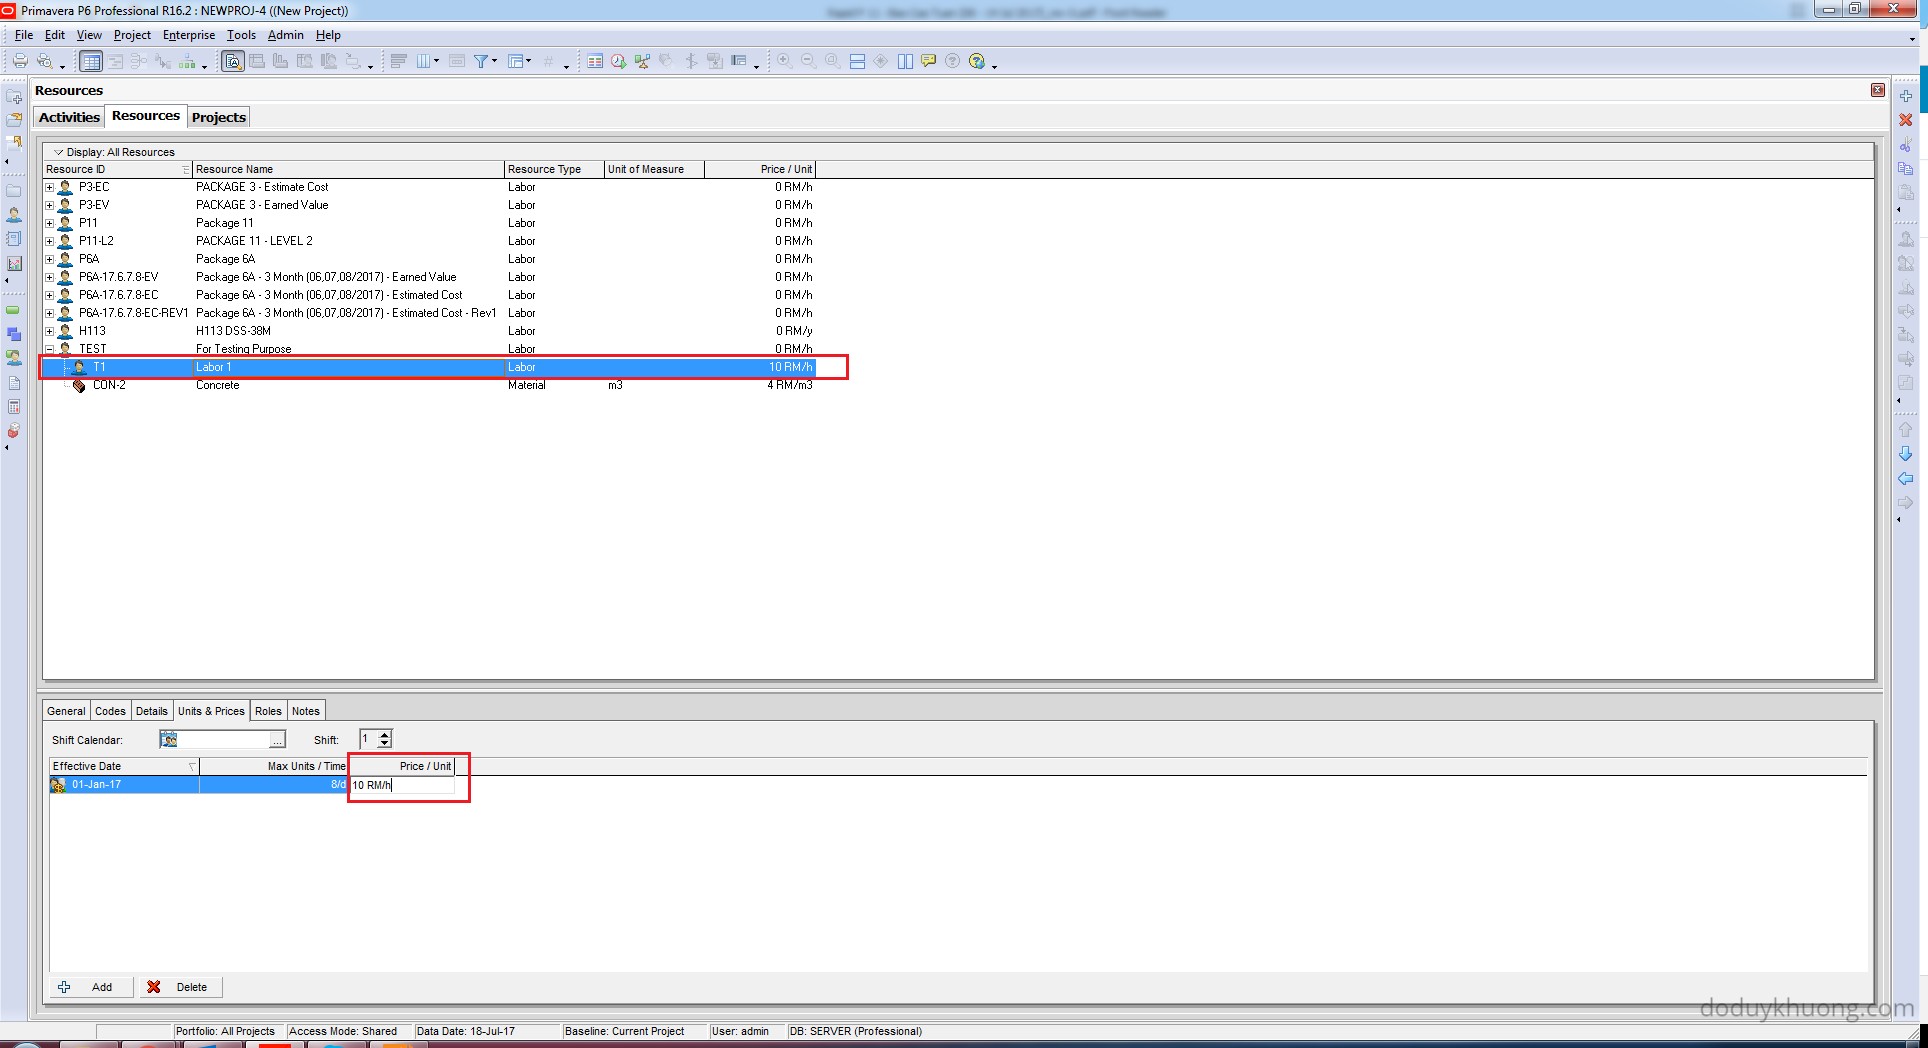Click the Filter funnel icon
The image size is (1928, 1048).
(x=481, y=62)
